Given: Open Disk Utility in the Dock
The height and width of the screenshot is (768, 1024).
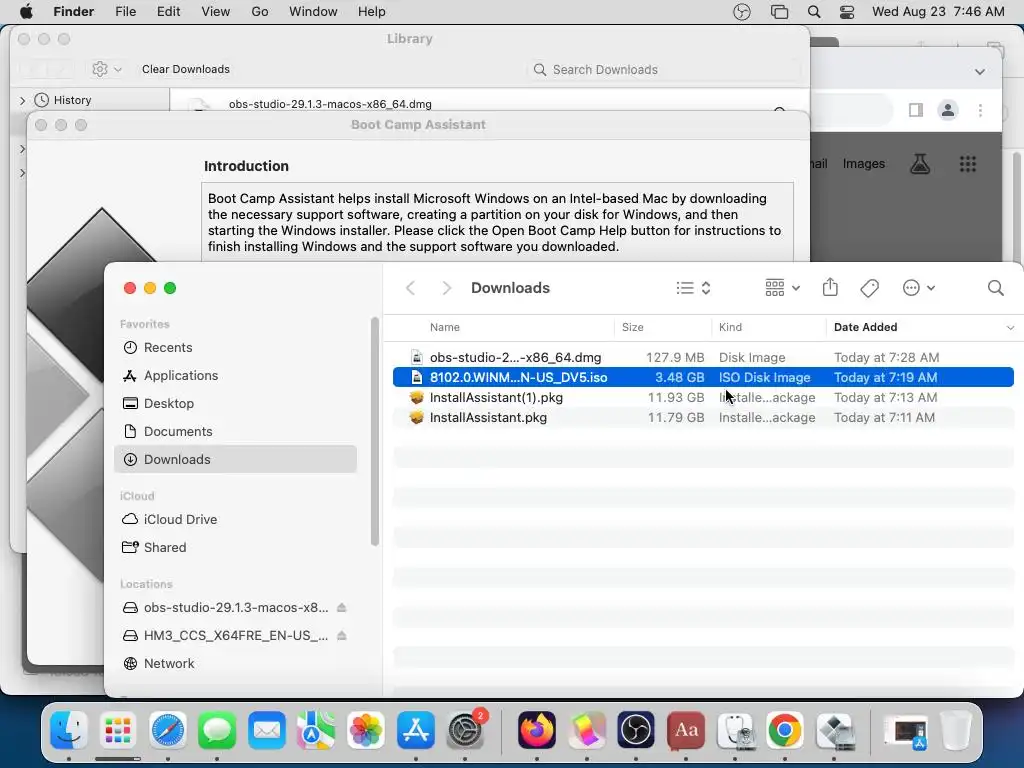Looking at the screenshot, I should pyautogui.click(x=735, y=730).
